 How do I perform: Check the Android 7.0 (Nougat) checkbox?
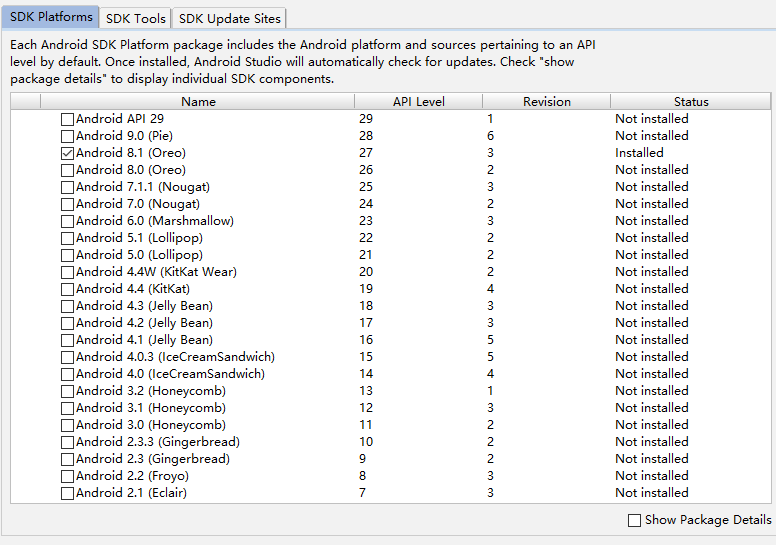pyautogui.click(x=67, y=204)
